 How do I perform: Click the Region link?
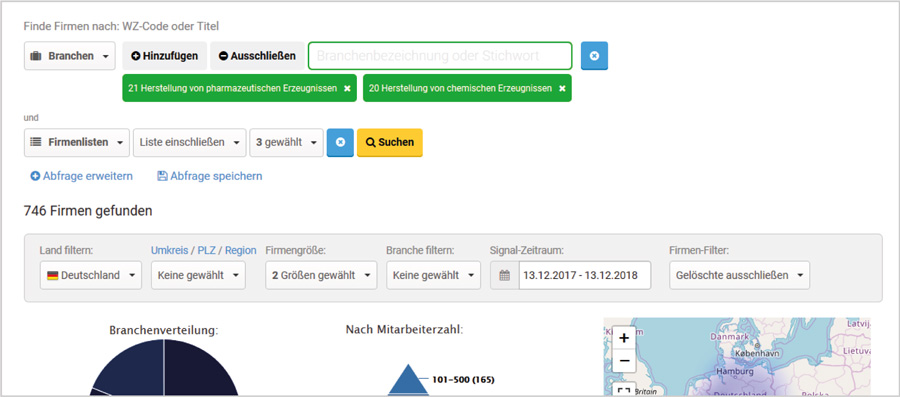(240, 250)
